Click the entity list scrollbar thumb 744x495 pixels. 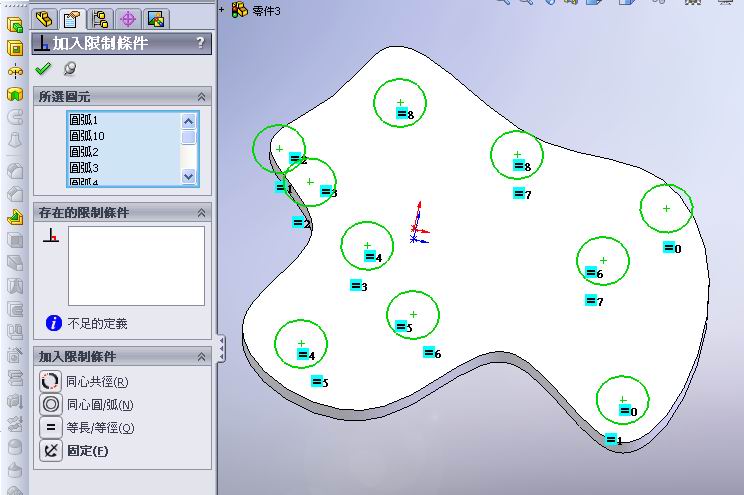188,137
